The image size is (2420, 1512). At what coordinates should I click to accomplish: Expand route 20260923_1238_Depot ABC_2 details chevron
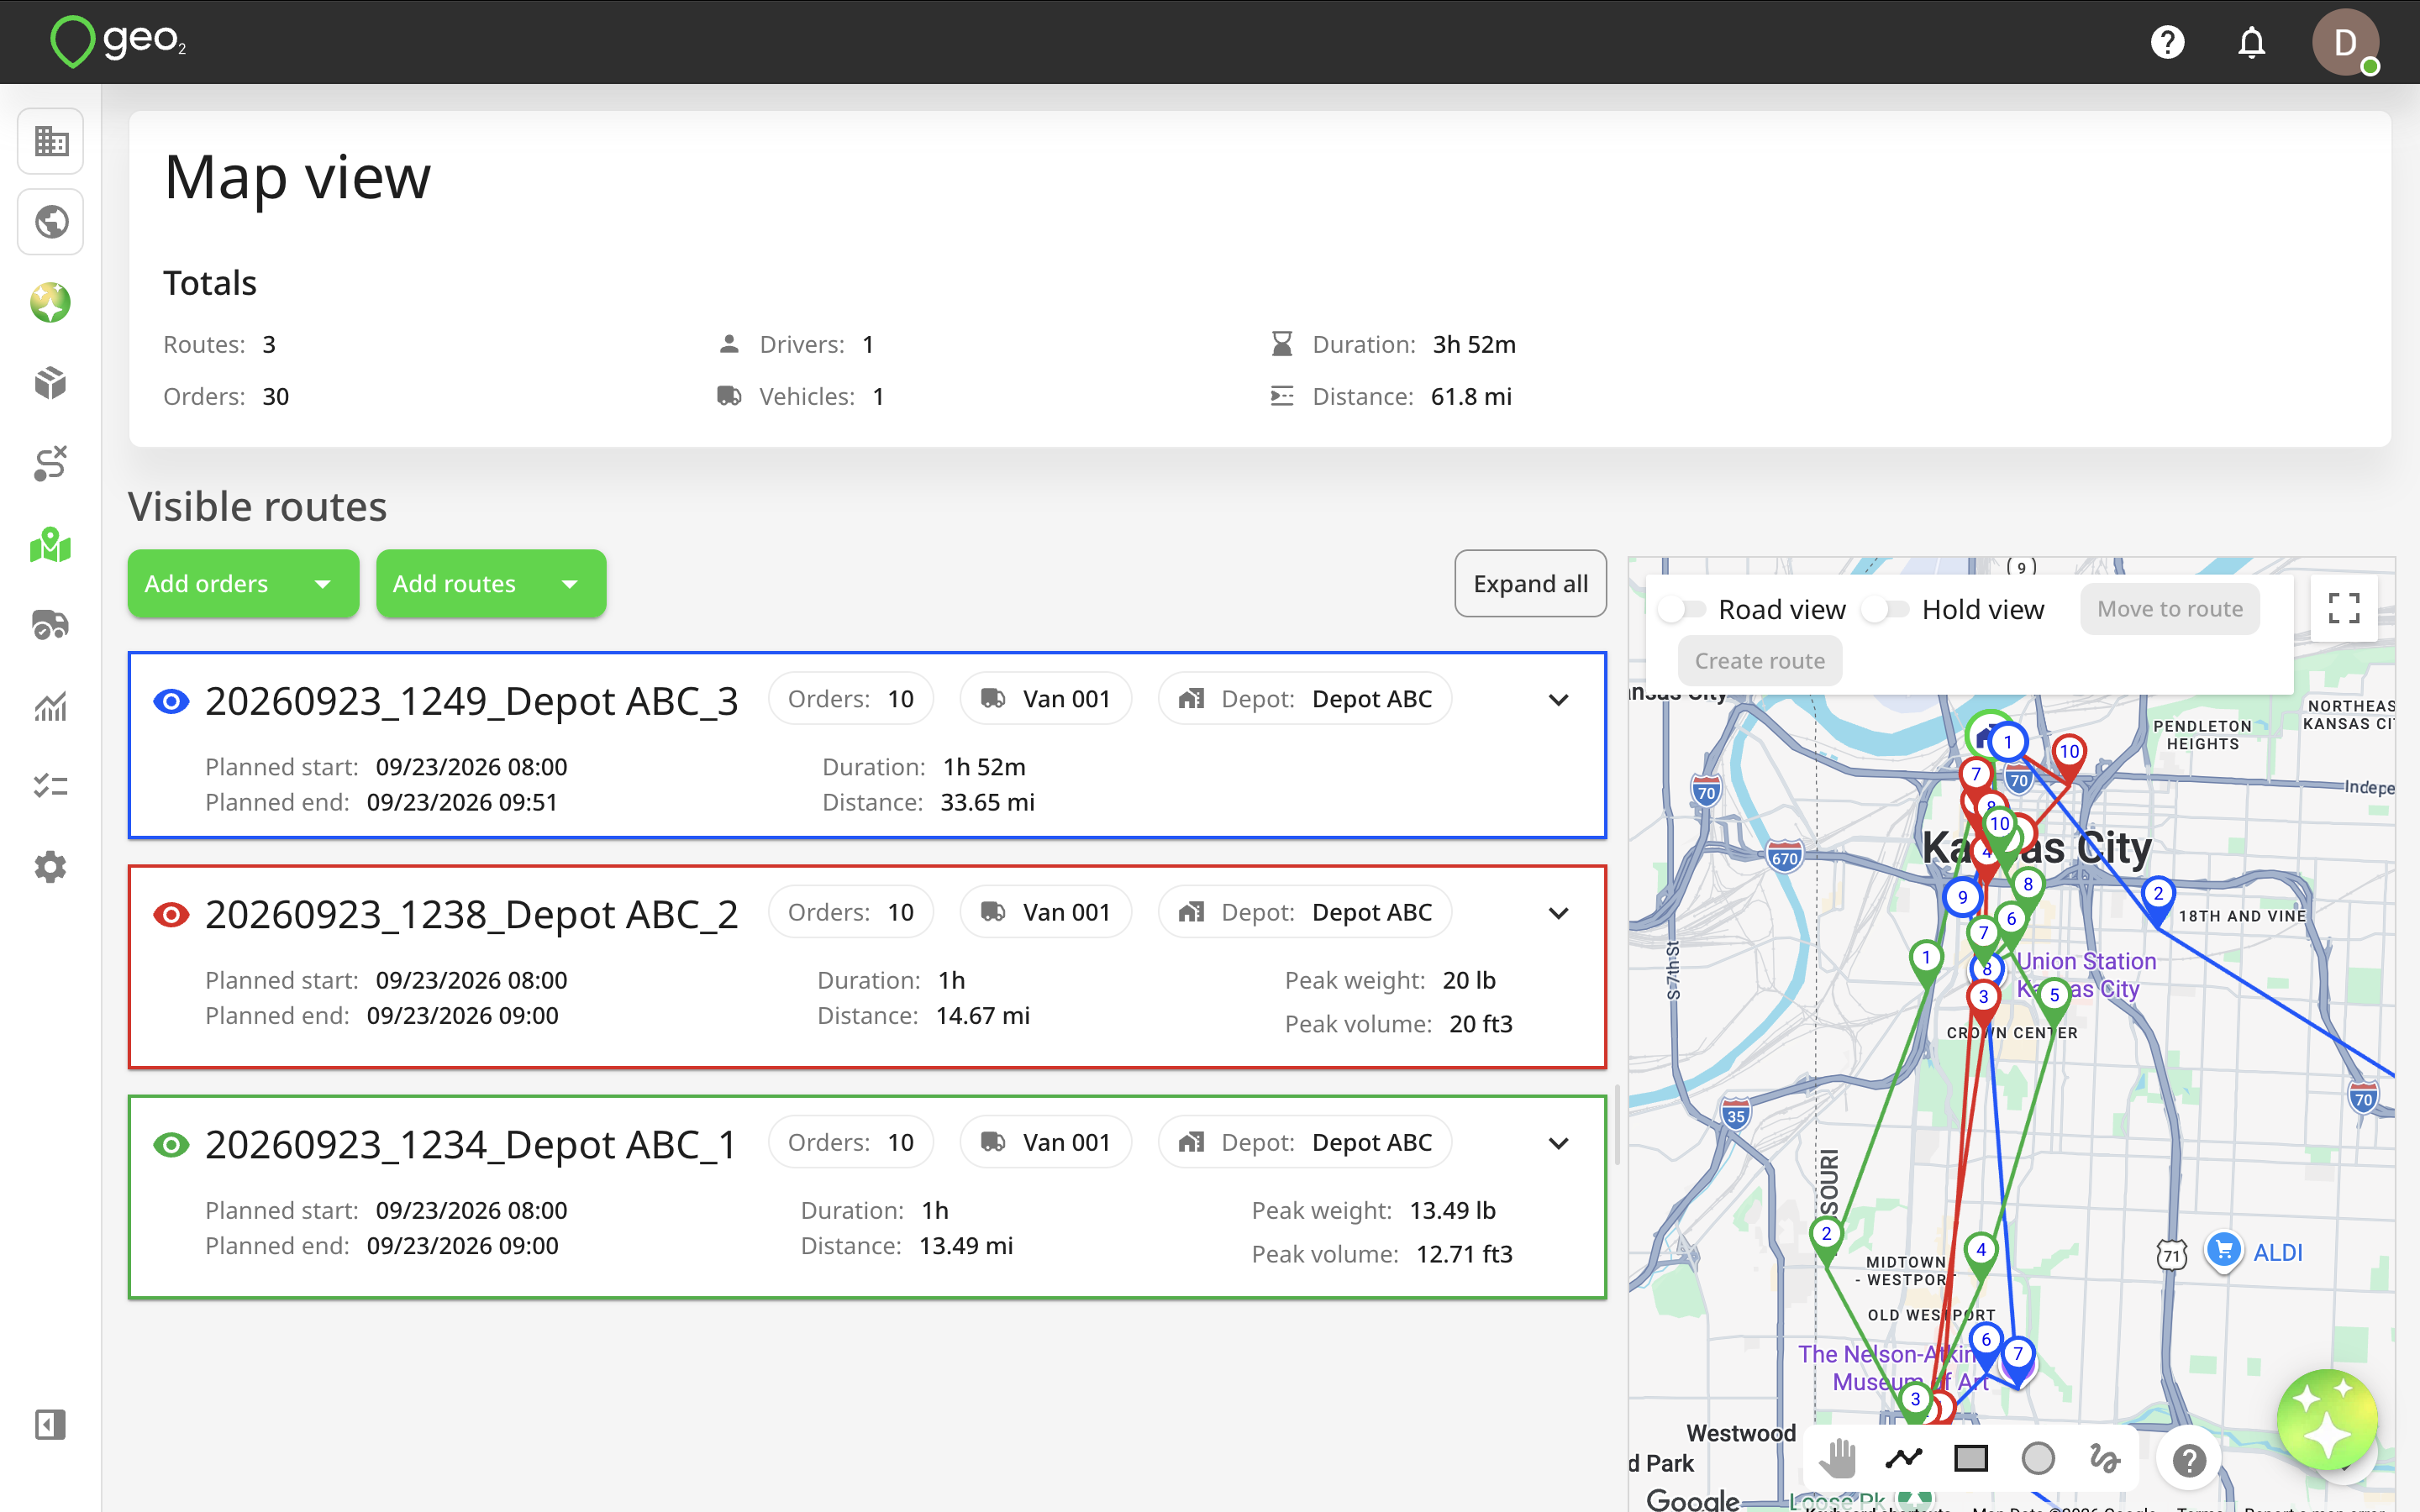pos(1558,913)
